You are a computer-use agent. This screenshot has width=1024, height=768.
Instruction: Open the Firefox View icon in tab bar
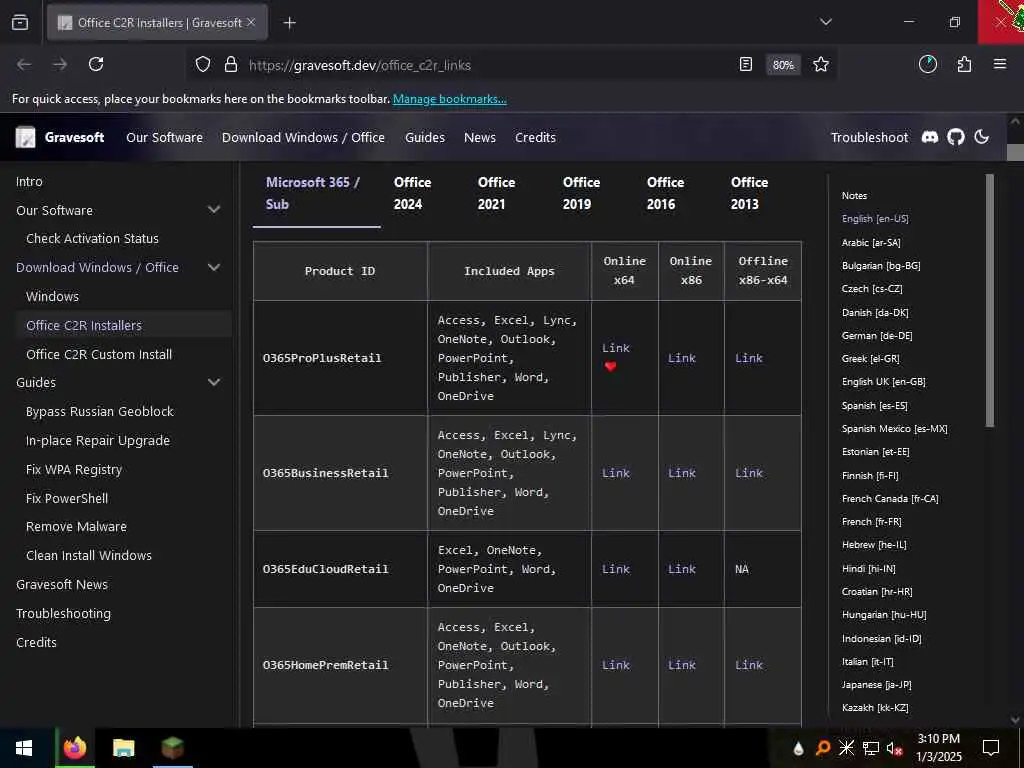(20, 22)
